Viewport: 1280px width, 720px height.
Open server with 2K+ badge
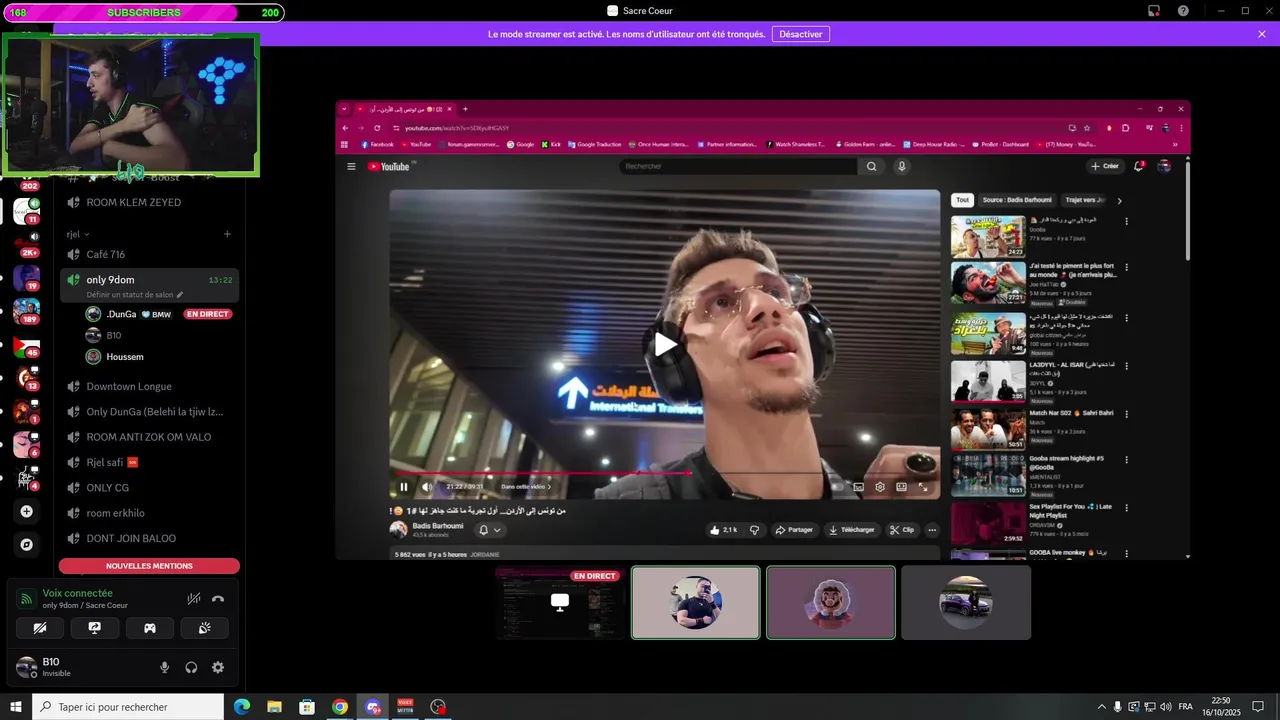click(x=27, y=245)
